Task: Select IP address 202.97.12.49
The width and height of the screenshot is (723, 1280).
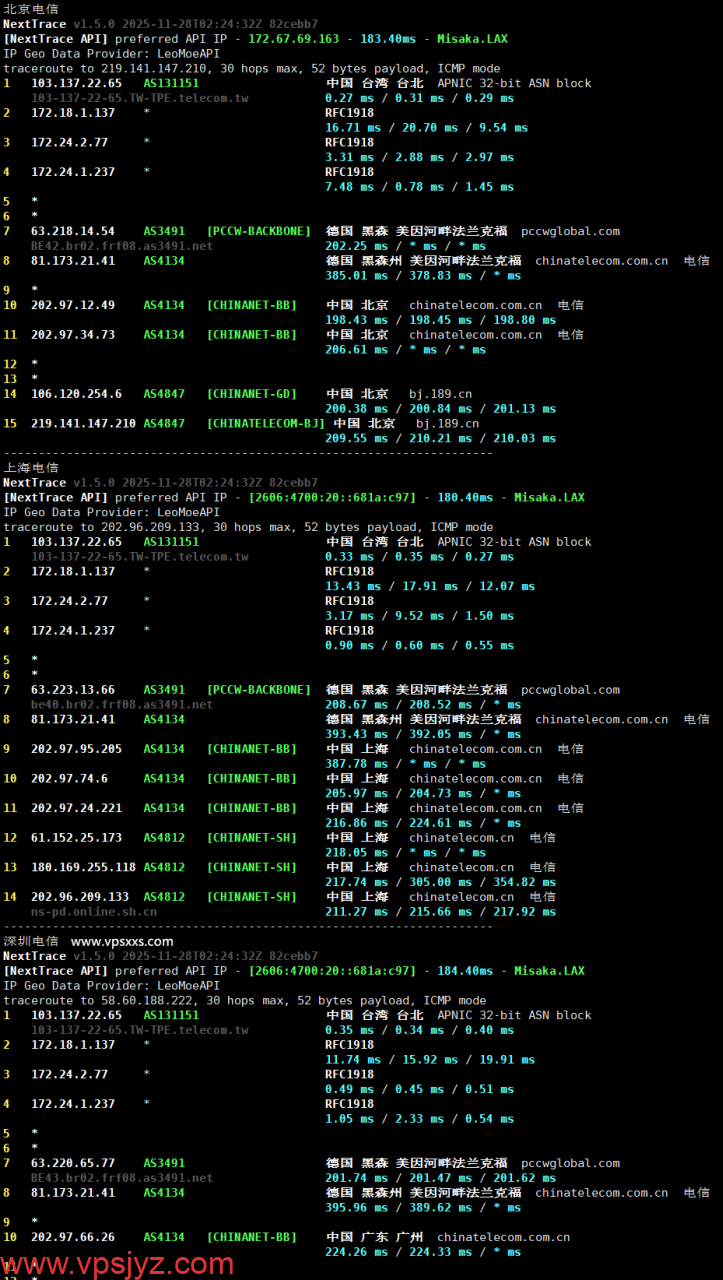Action: point(73,305)
